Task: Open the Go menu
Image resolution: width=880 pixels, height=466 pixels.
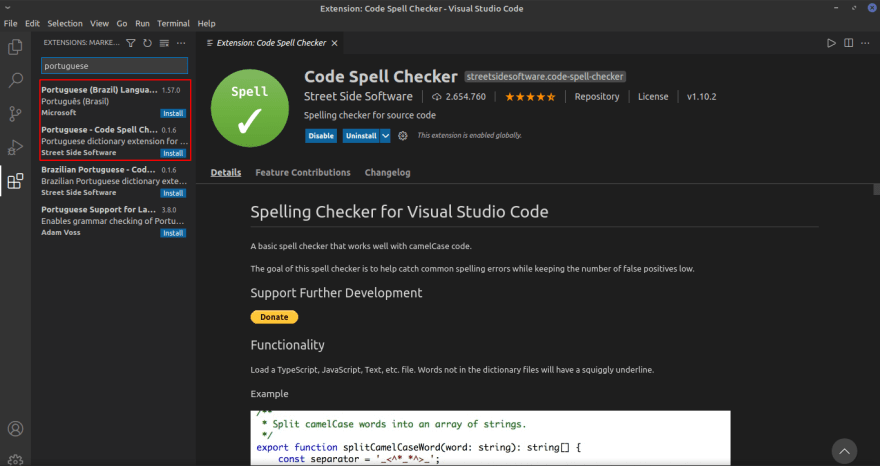Action: [x=122, y=24]
